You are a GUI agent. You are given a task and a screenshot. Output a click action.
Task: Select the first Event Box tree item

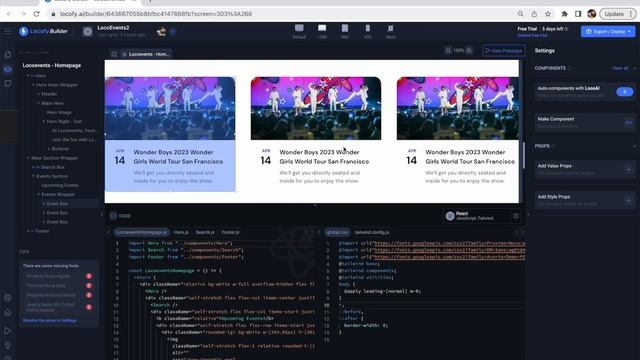tap(57, 204)
